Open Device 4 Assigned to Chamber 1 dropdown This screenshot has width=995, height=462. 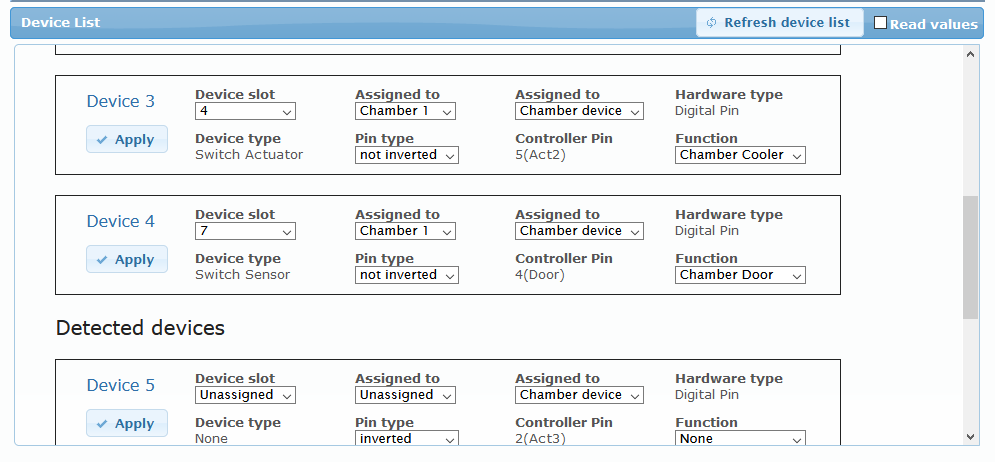coord(405,231)
